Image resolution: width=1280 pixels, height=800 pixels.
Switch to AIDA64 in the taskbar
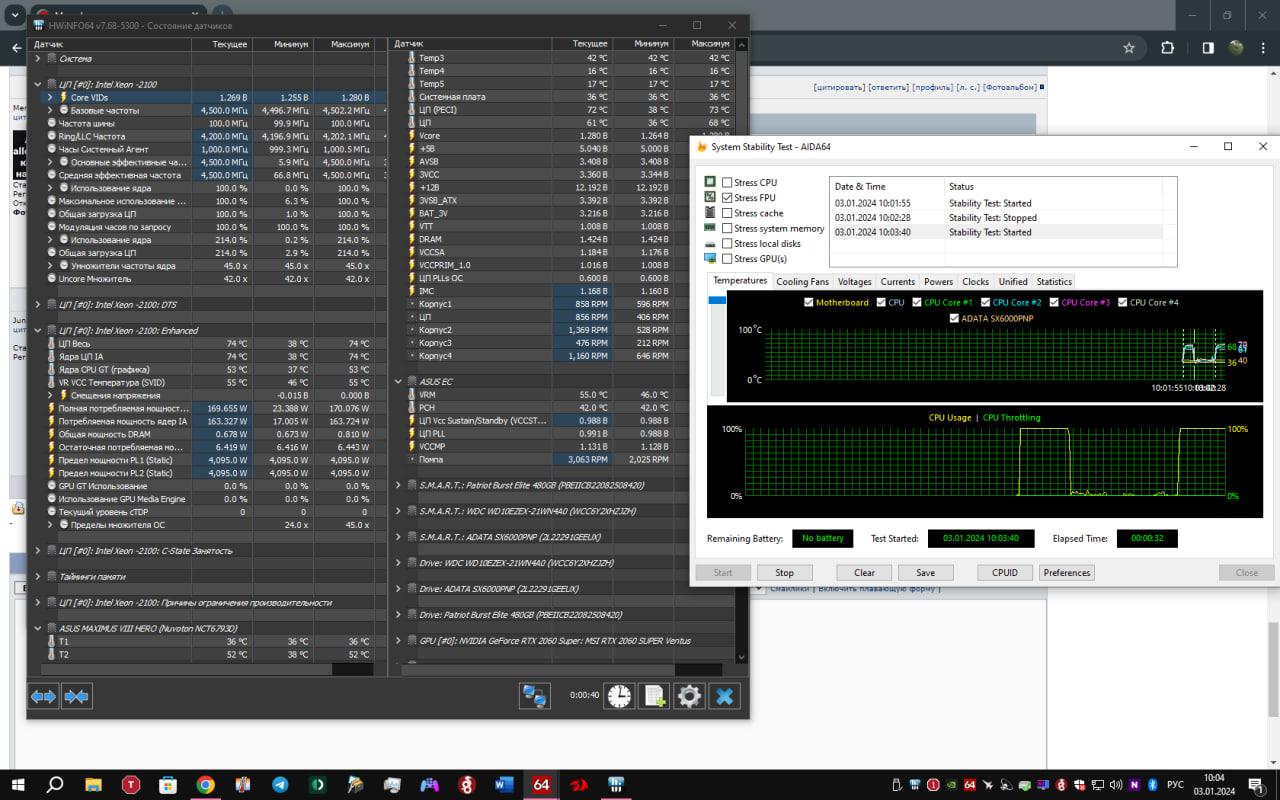click(x=542, y=785)
